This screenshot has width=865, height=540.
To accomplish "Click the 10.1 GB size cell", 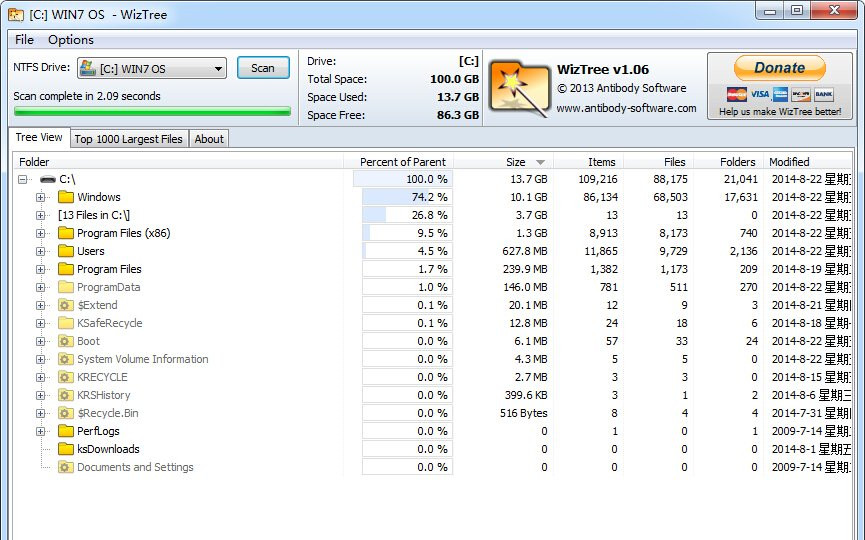I will point(528,197).
